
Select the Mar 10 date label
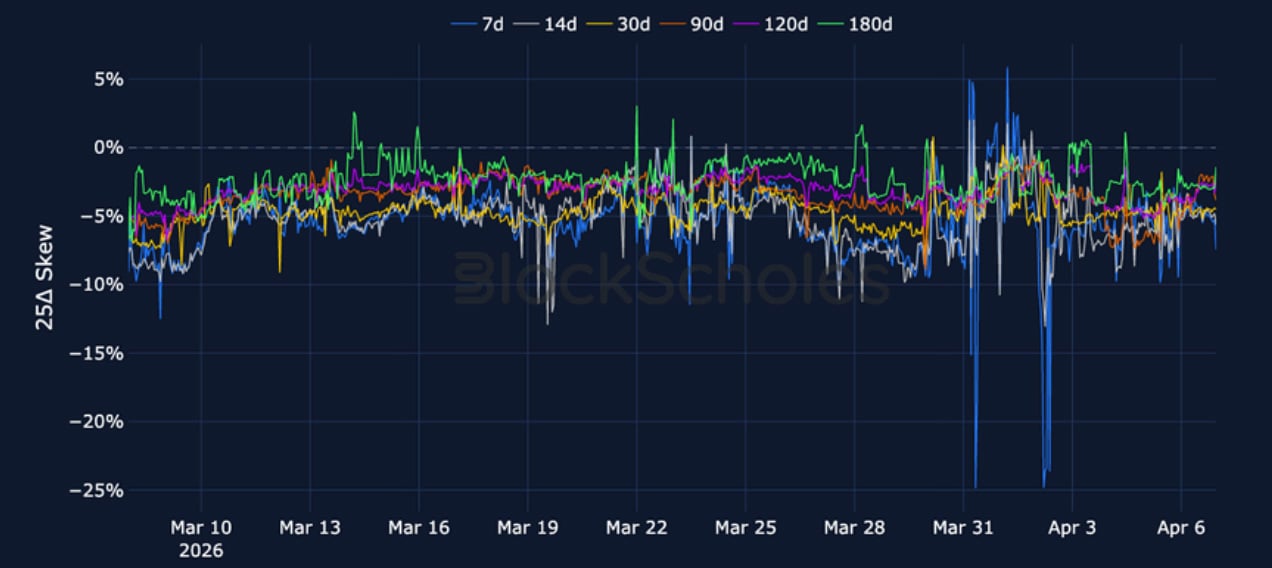click(201, 527)
